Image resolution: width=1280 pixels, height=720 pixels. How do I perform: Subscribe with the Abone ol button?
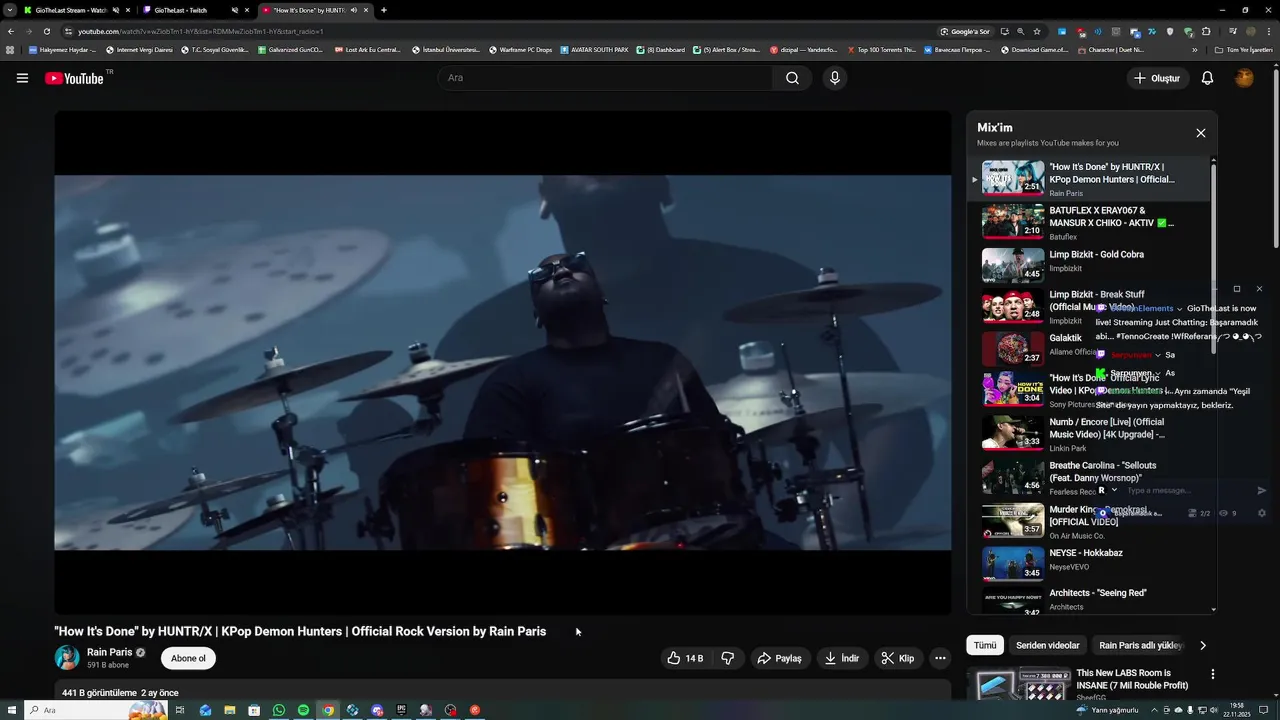tap(188, 658)
